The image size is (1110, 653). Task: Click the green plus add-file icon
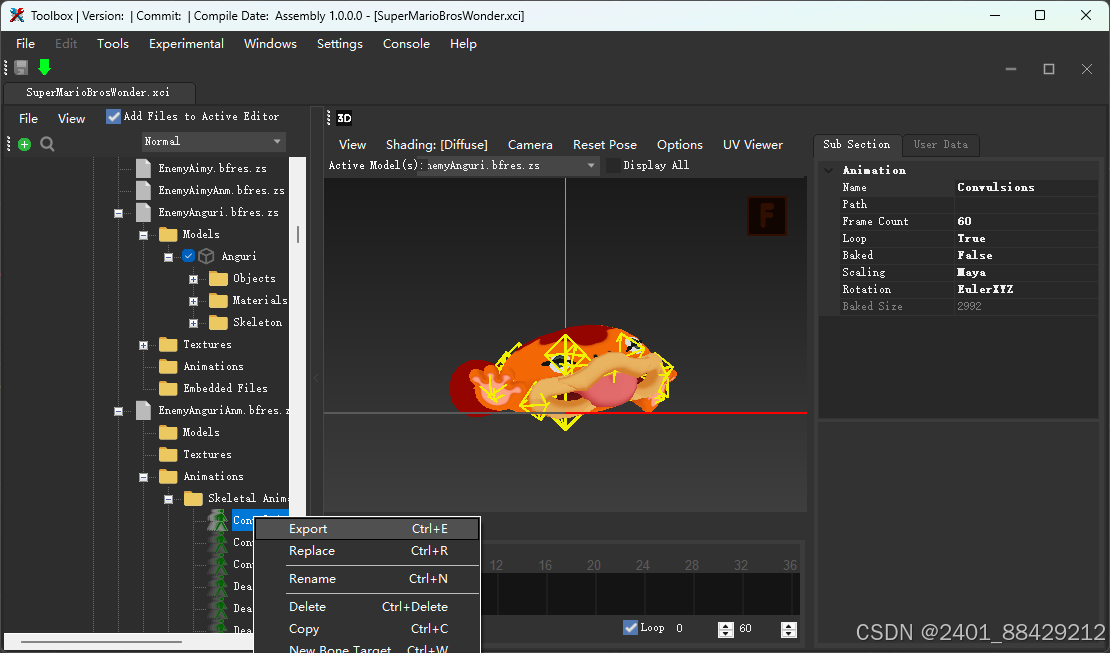pos(25,144)
